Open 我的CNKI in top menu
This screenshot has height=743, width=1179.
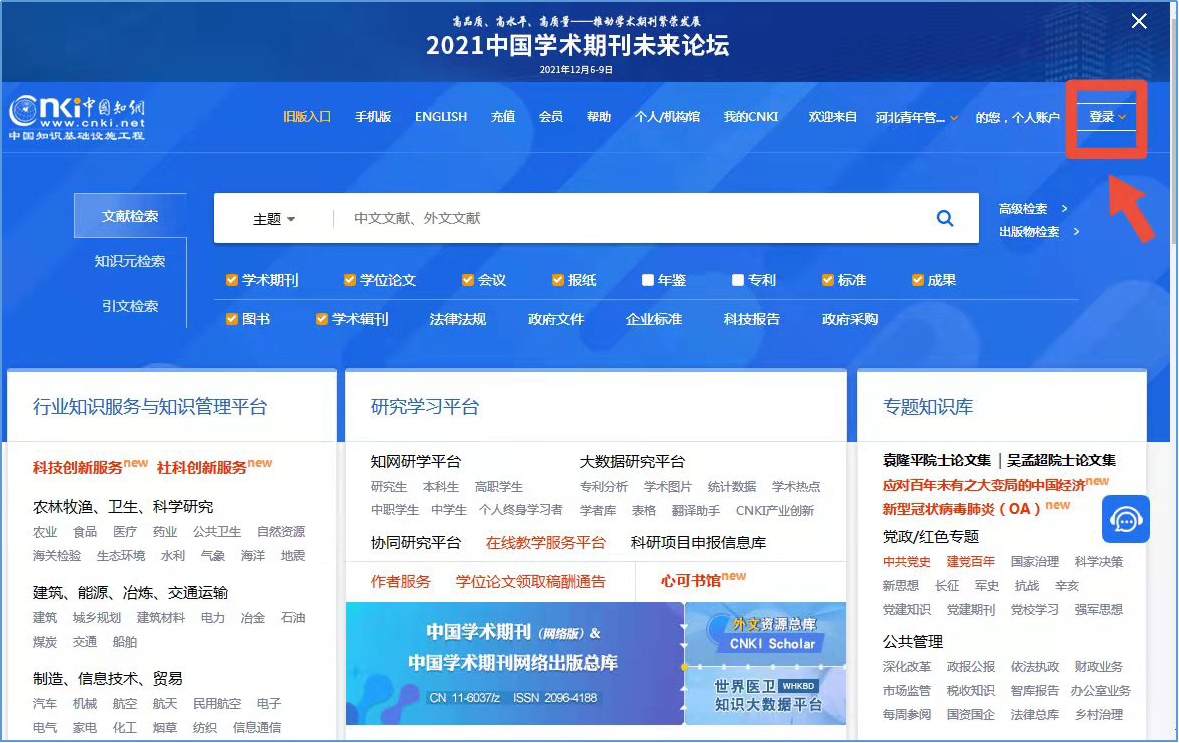tap(750, 117)
